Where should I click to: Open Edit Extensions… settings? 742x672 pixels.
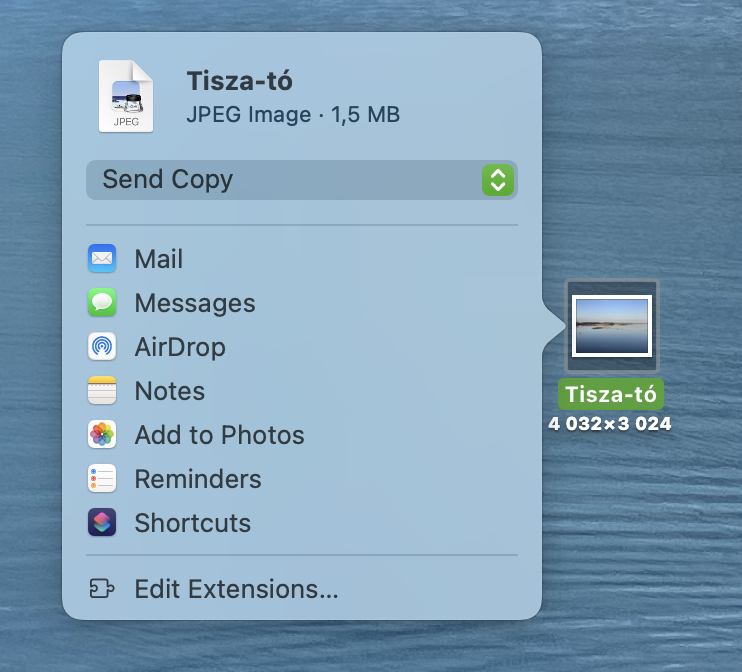coord(302,589)
